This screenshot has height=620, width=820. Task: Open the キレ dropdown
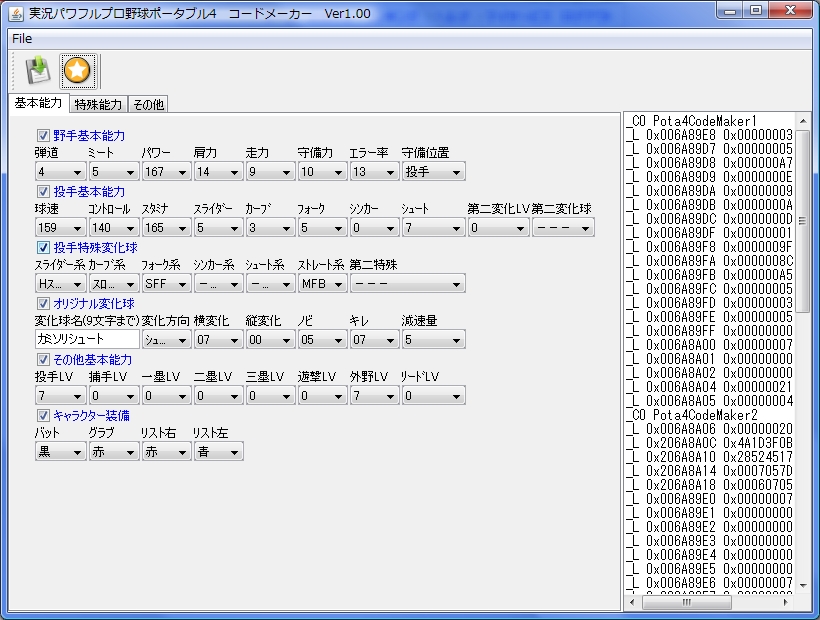point(373,339)
